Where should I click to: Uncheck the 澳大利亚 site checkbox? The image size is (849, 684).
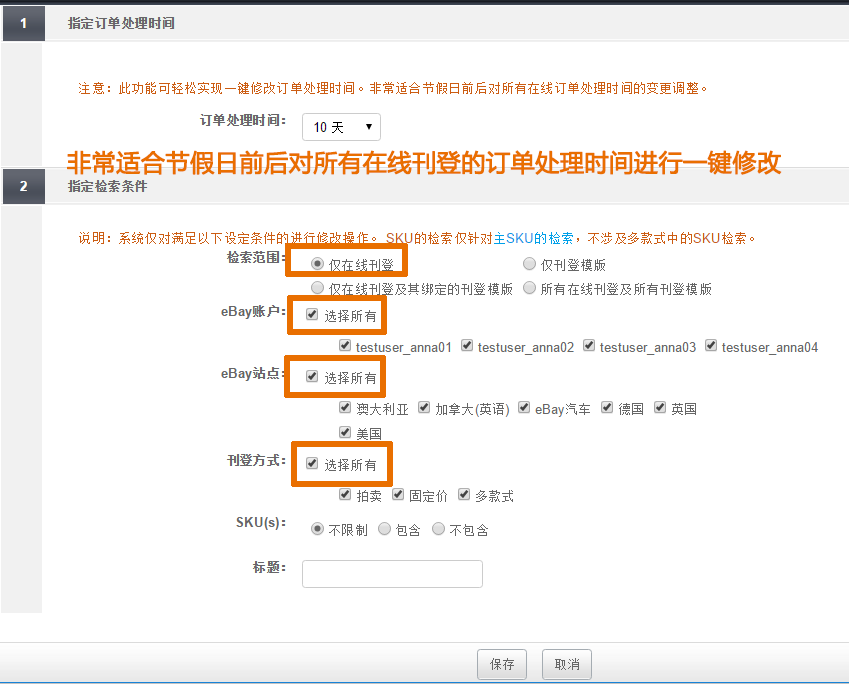tap(345, 407)
